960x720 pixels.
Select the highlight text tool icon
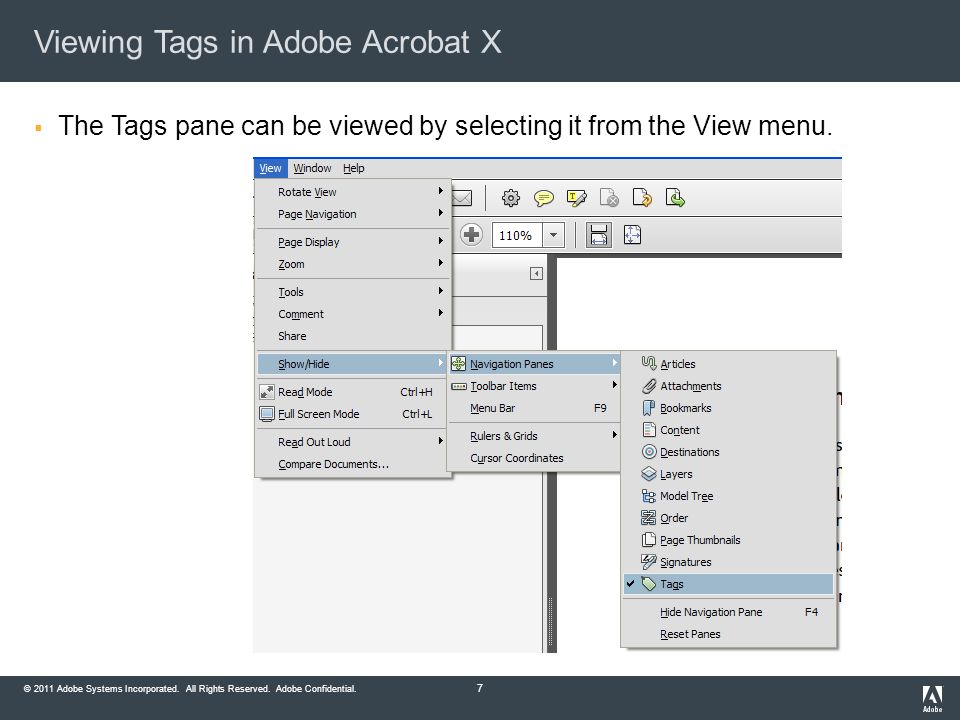[576, 198]
